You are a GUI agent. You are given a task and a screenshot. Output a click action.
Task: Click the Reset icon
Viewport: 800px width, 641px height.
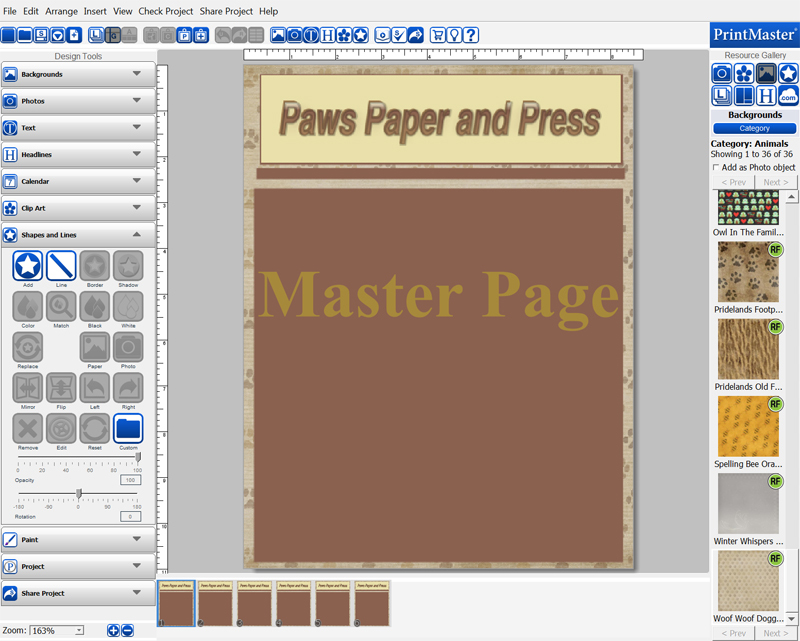[95, 429]
